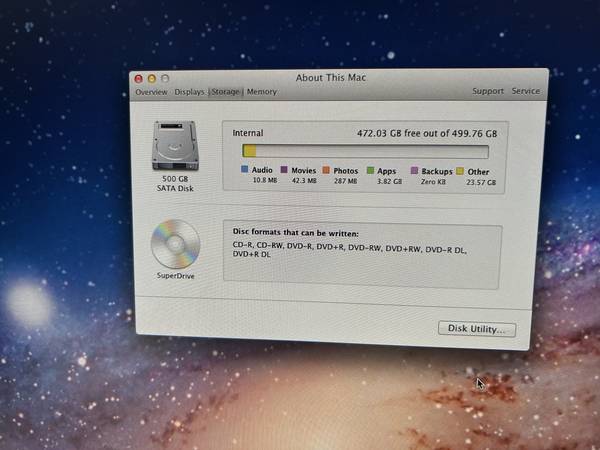Minimize the window with the yellow button
Viewport: 600px width, 450px height.
click(151, 77)
